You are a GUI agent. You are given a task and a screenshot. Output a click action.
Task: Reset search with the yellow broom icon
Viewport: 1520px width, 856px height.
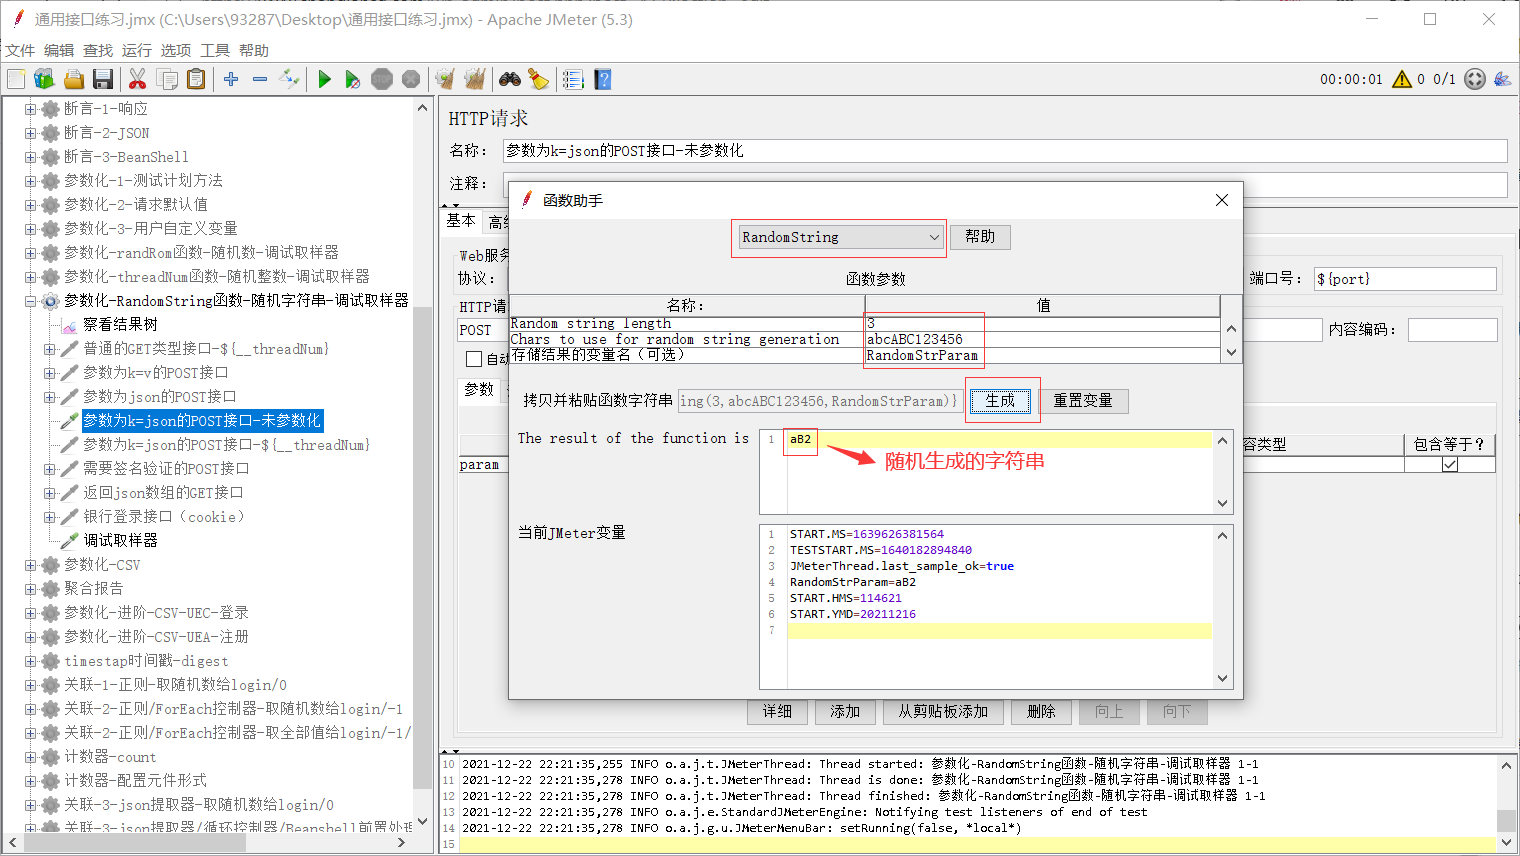538,79
